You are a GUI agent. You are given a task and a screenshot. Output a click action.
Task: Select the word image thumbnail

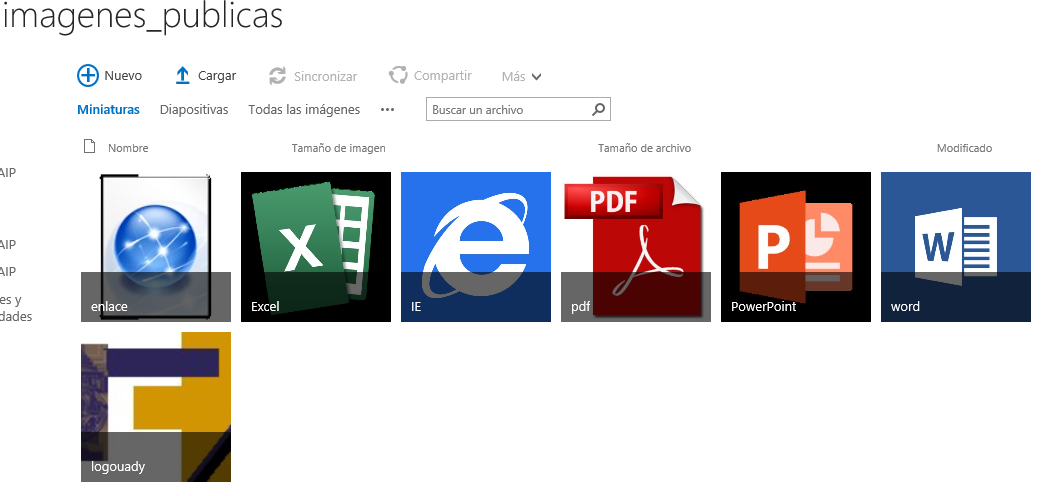coord(956,246)
